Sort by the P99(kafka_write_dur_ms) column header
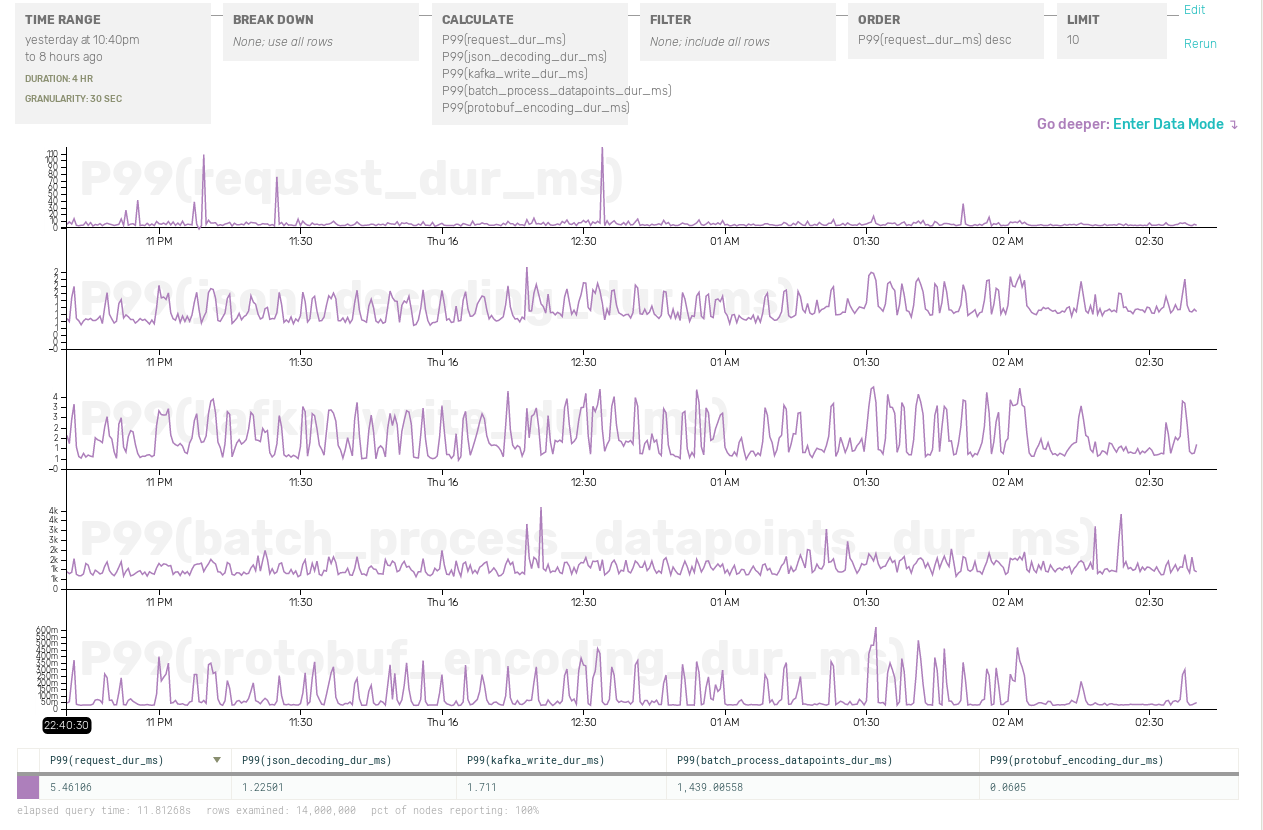1263x830 pixels. click(536, 761)
